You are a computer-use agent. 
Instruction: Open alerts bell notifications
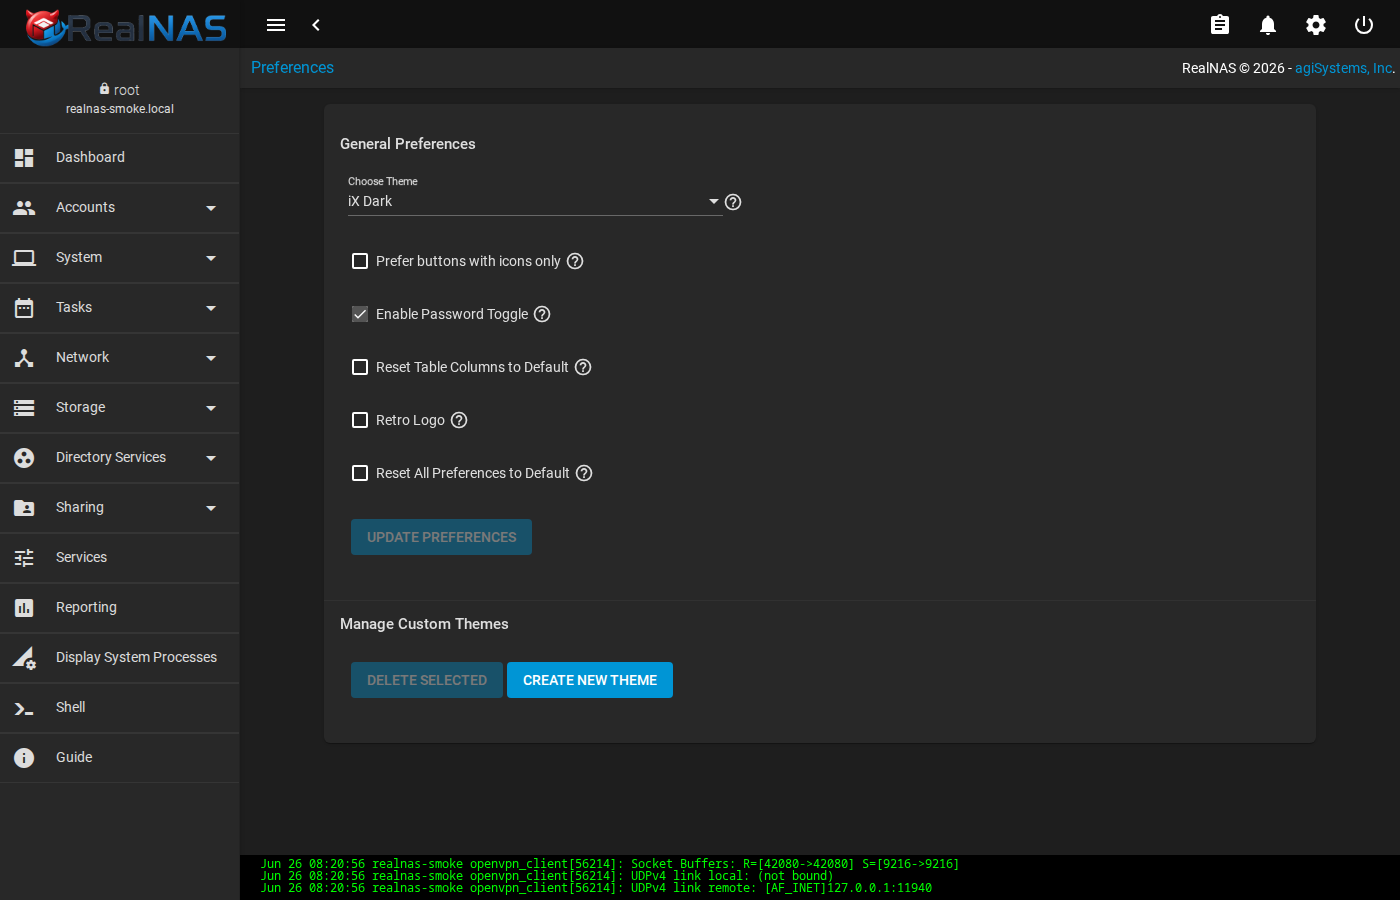(x=1268, y=25)
